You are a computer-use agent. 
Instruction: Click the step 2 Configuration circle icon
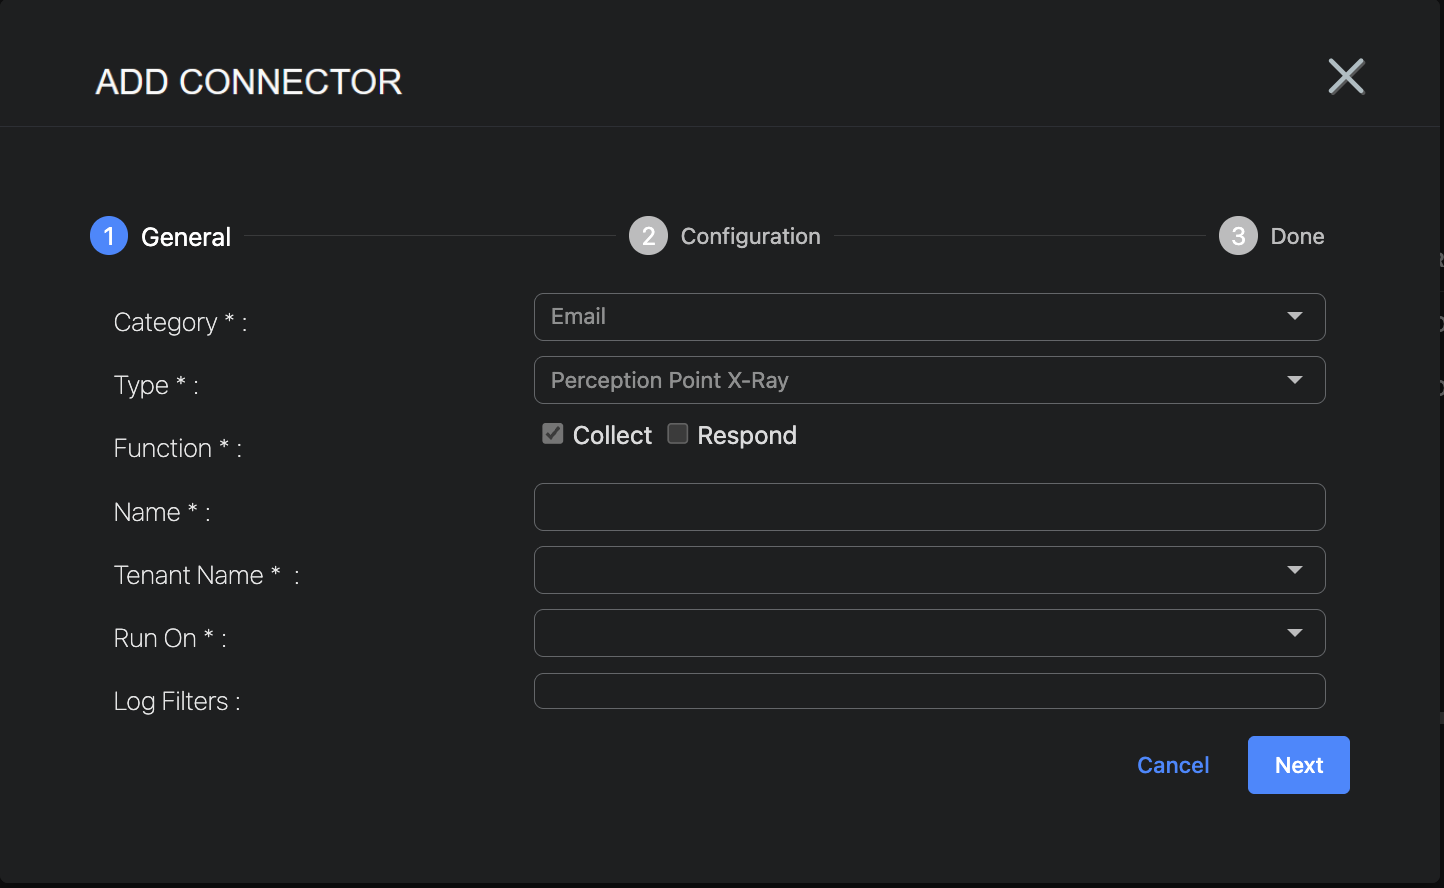click(x=648, y=236)
